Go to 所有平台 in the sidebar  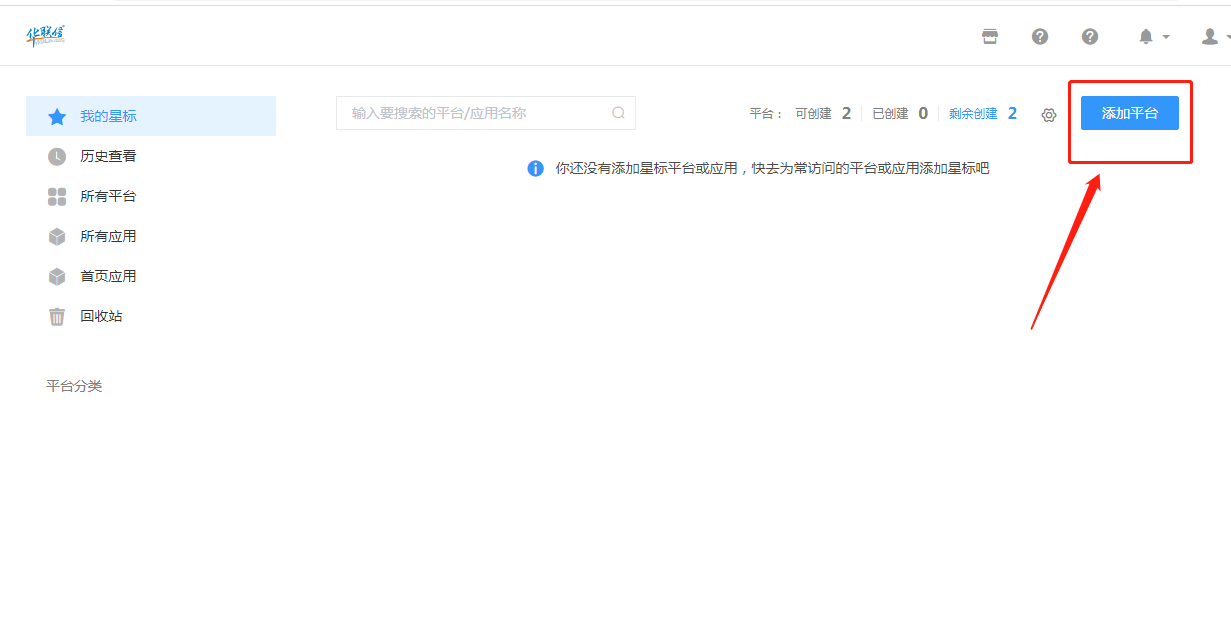tap(151, 196)
